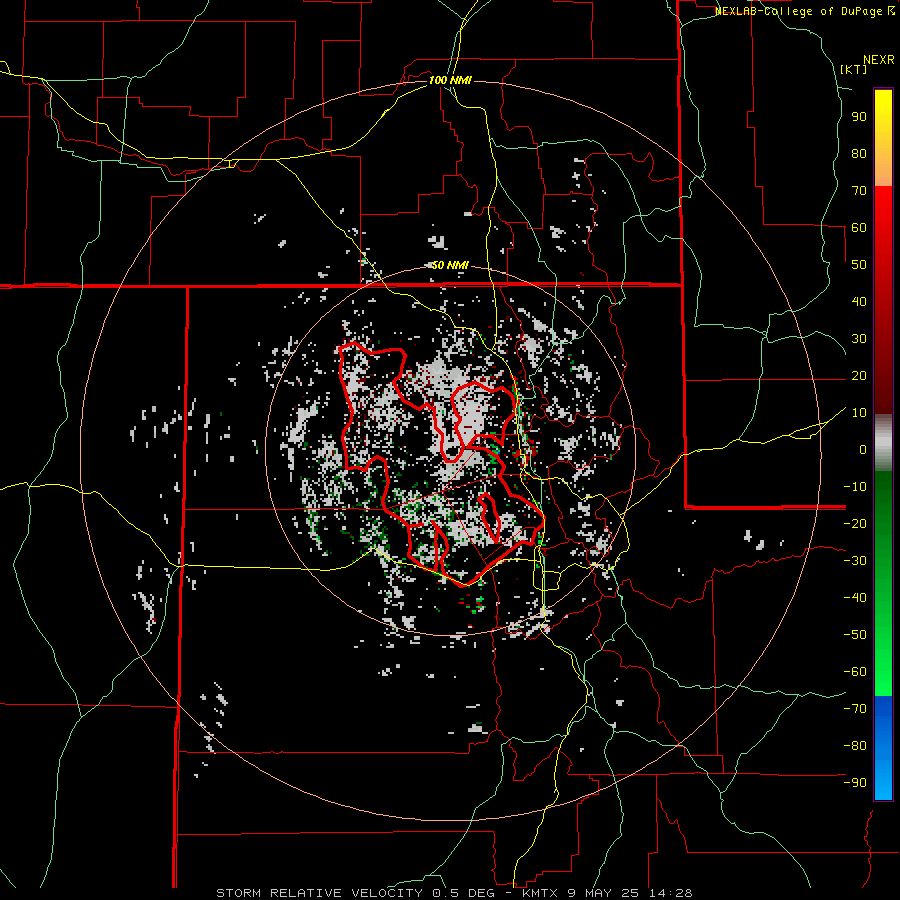
Task: Click the KMTX station identifier
Action: pos(542,893)
